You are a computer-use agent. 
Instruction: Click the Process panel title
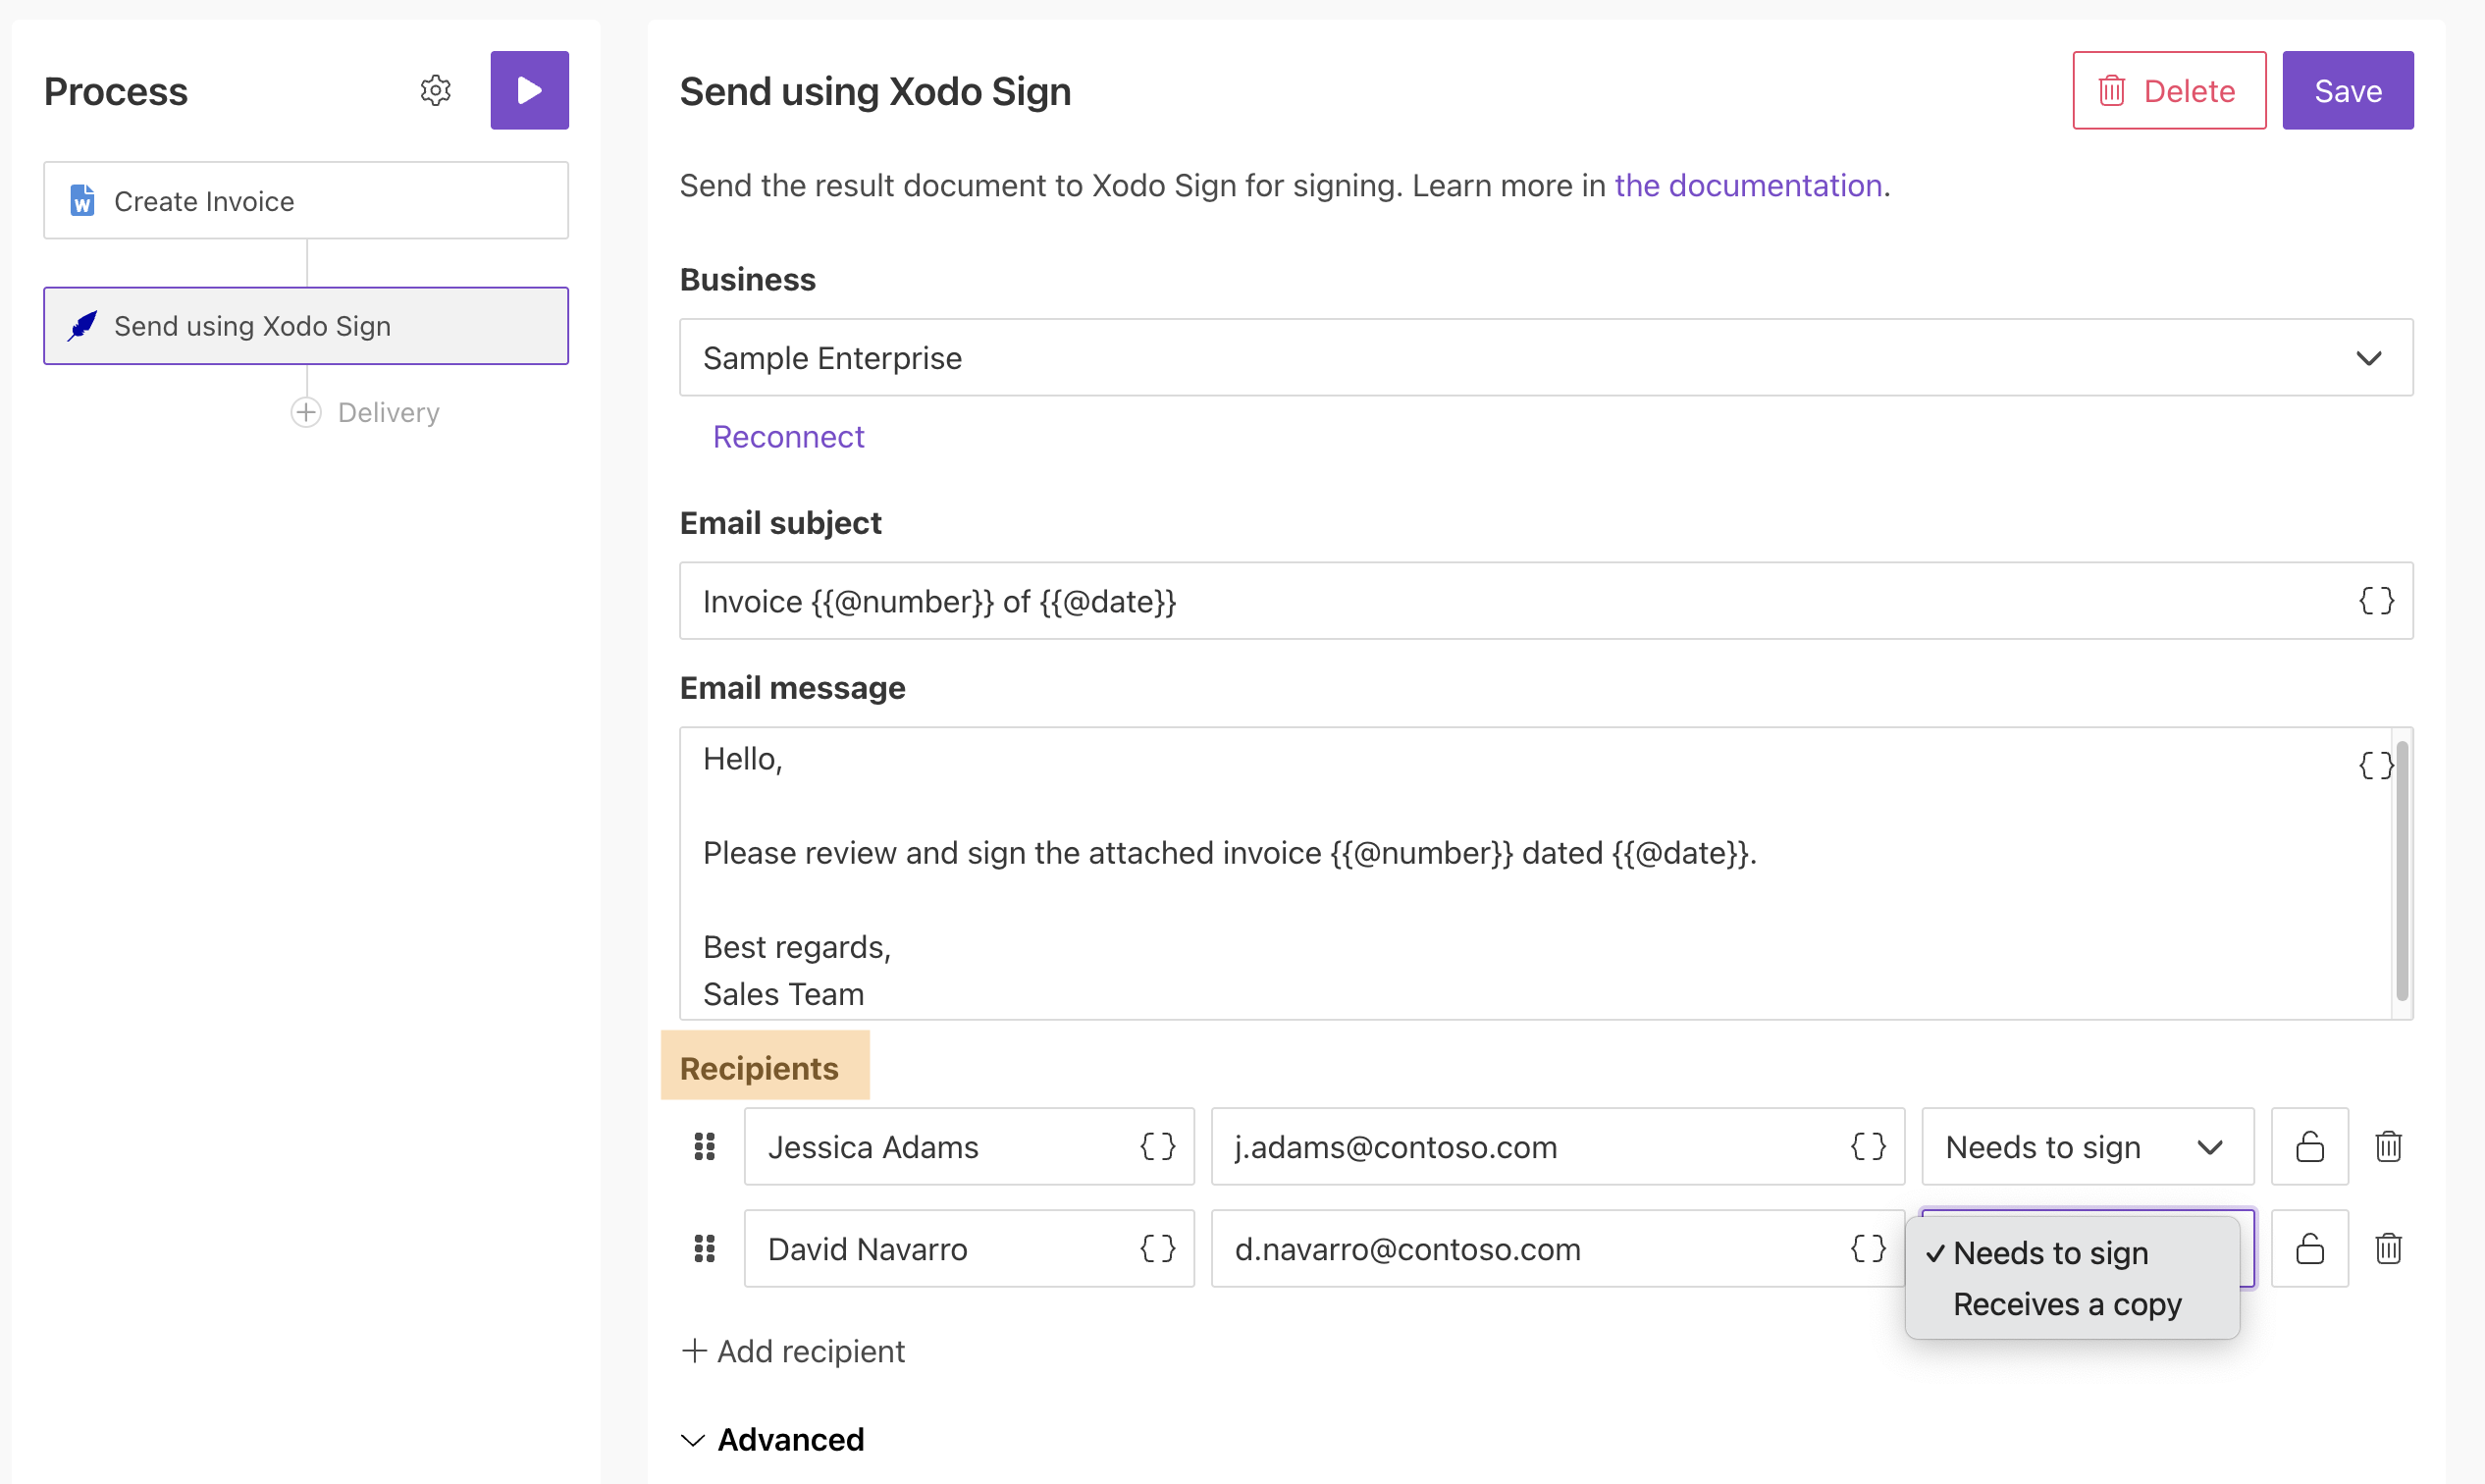point(116,92)
